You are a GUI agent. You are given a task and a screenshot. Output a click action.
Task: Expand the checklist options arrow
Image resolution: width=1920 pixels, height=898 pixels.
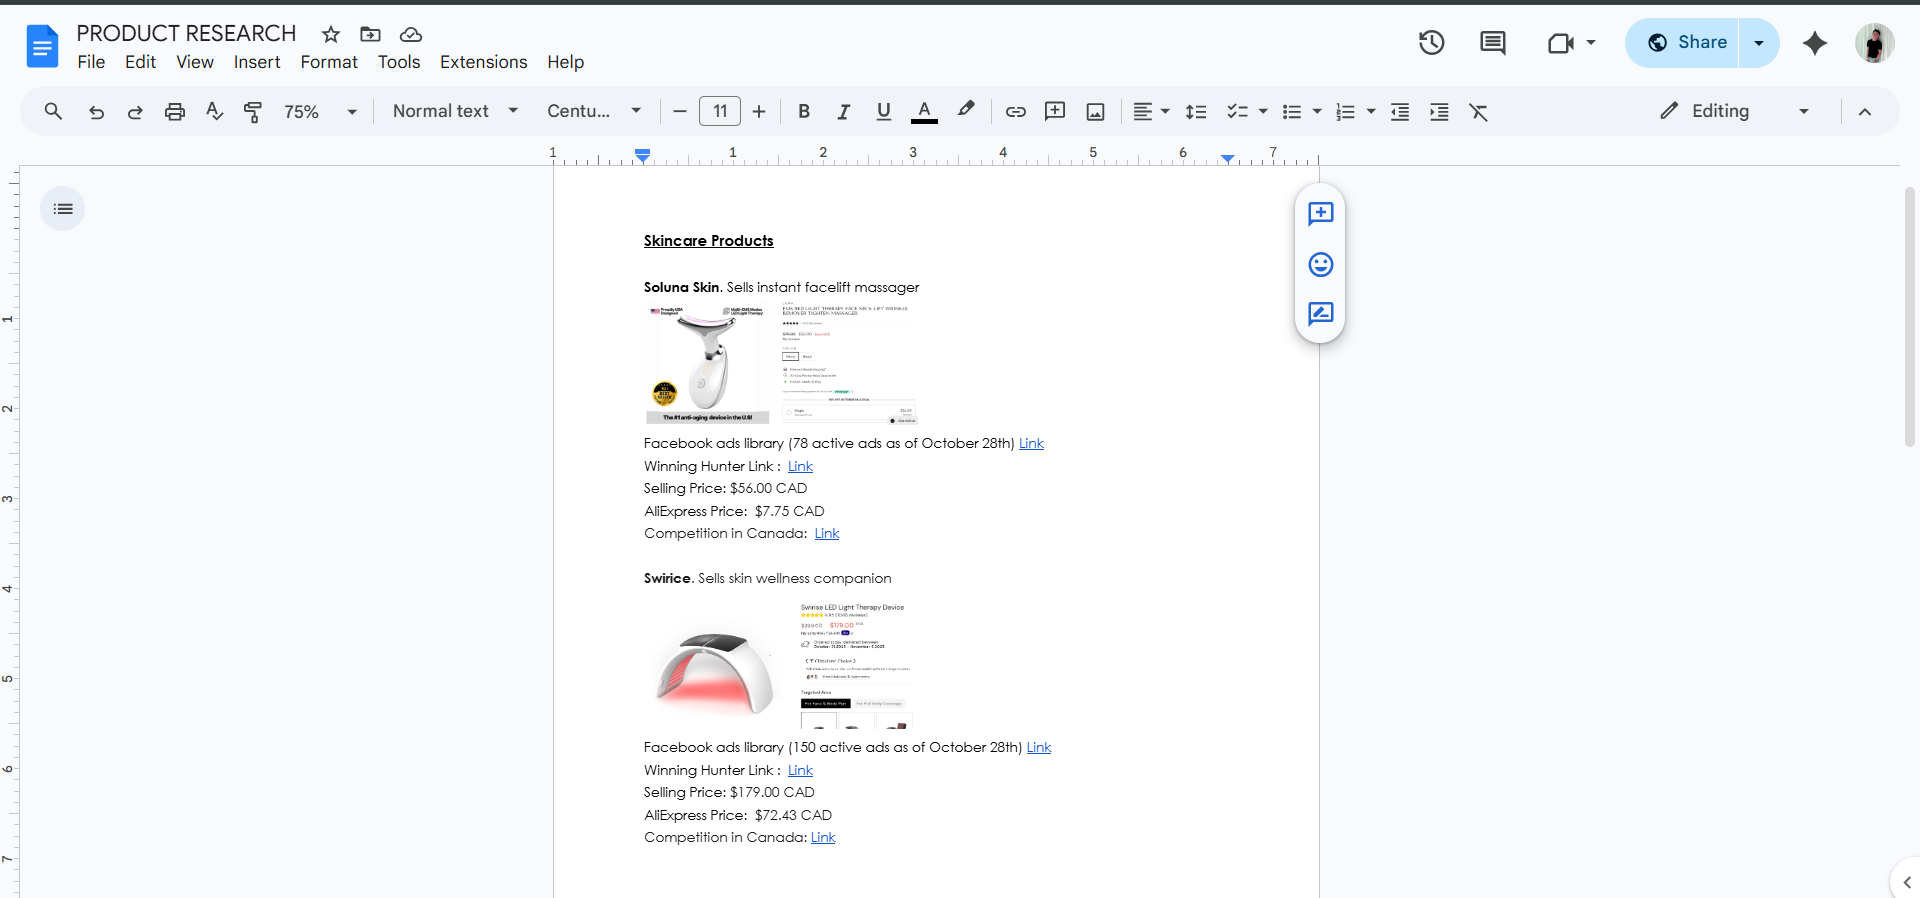(x=1263, y=111)
